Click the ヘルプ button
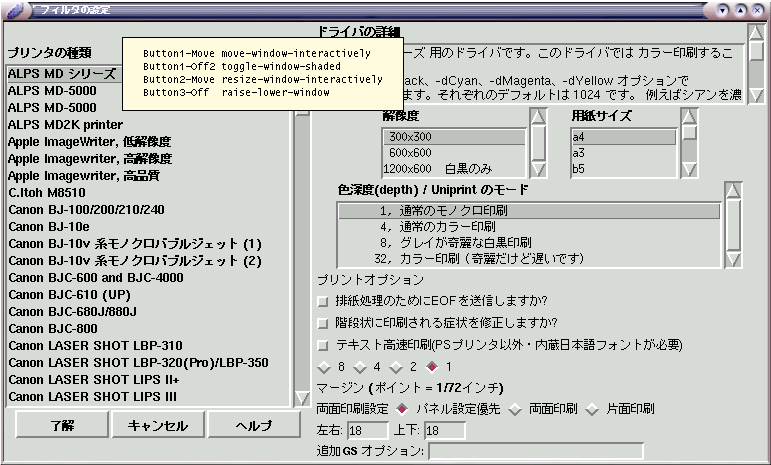 point(254,425)
